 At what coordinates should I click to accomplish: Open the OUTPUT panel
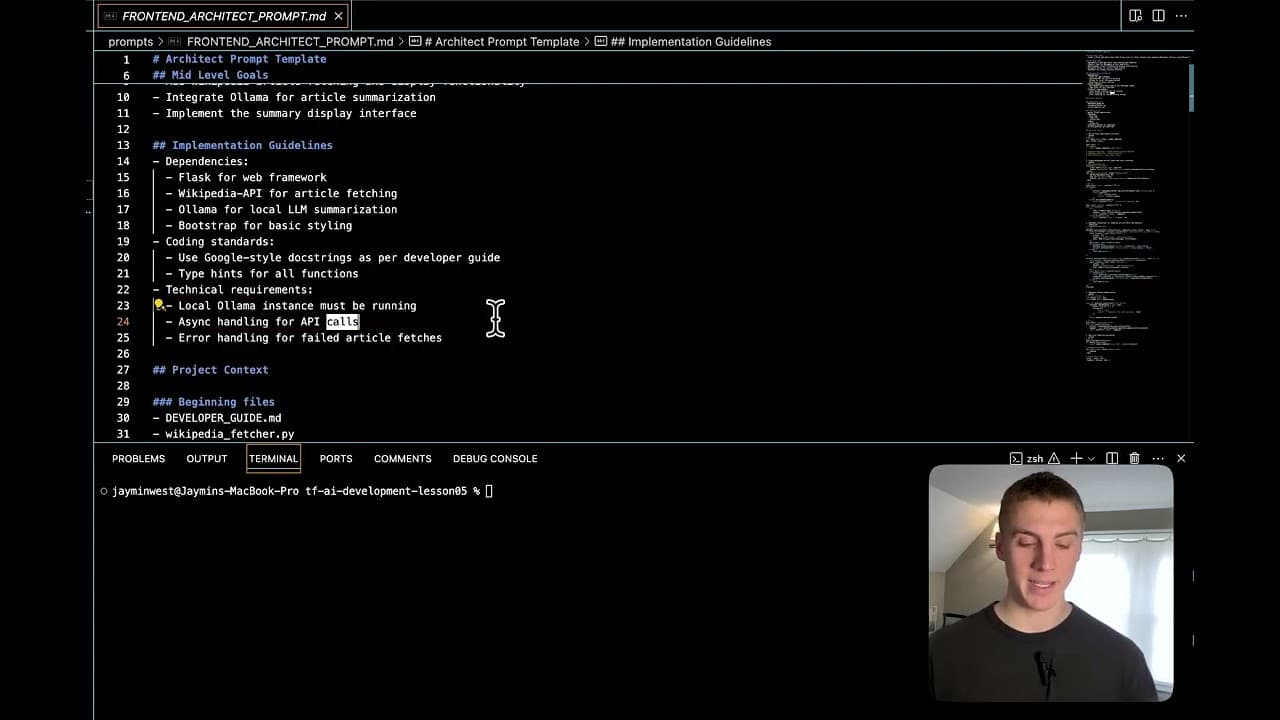pyautogui.click(x=206, y=458)
